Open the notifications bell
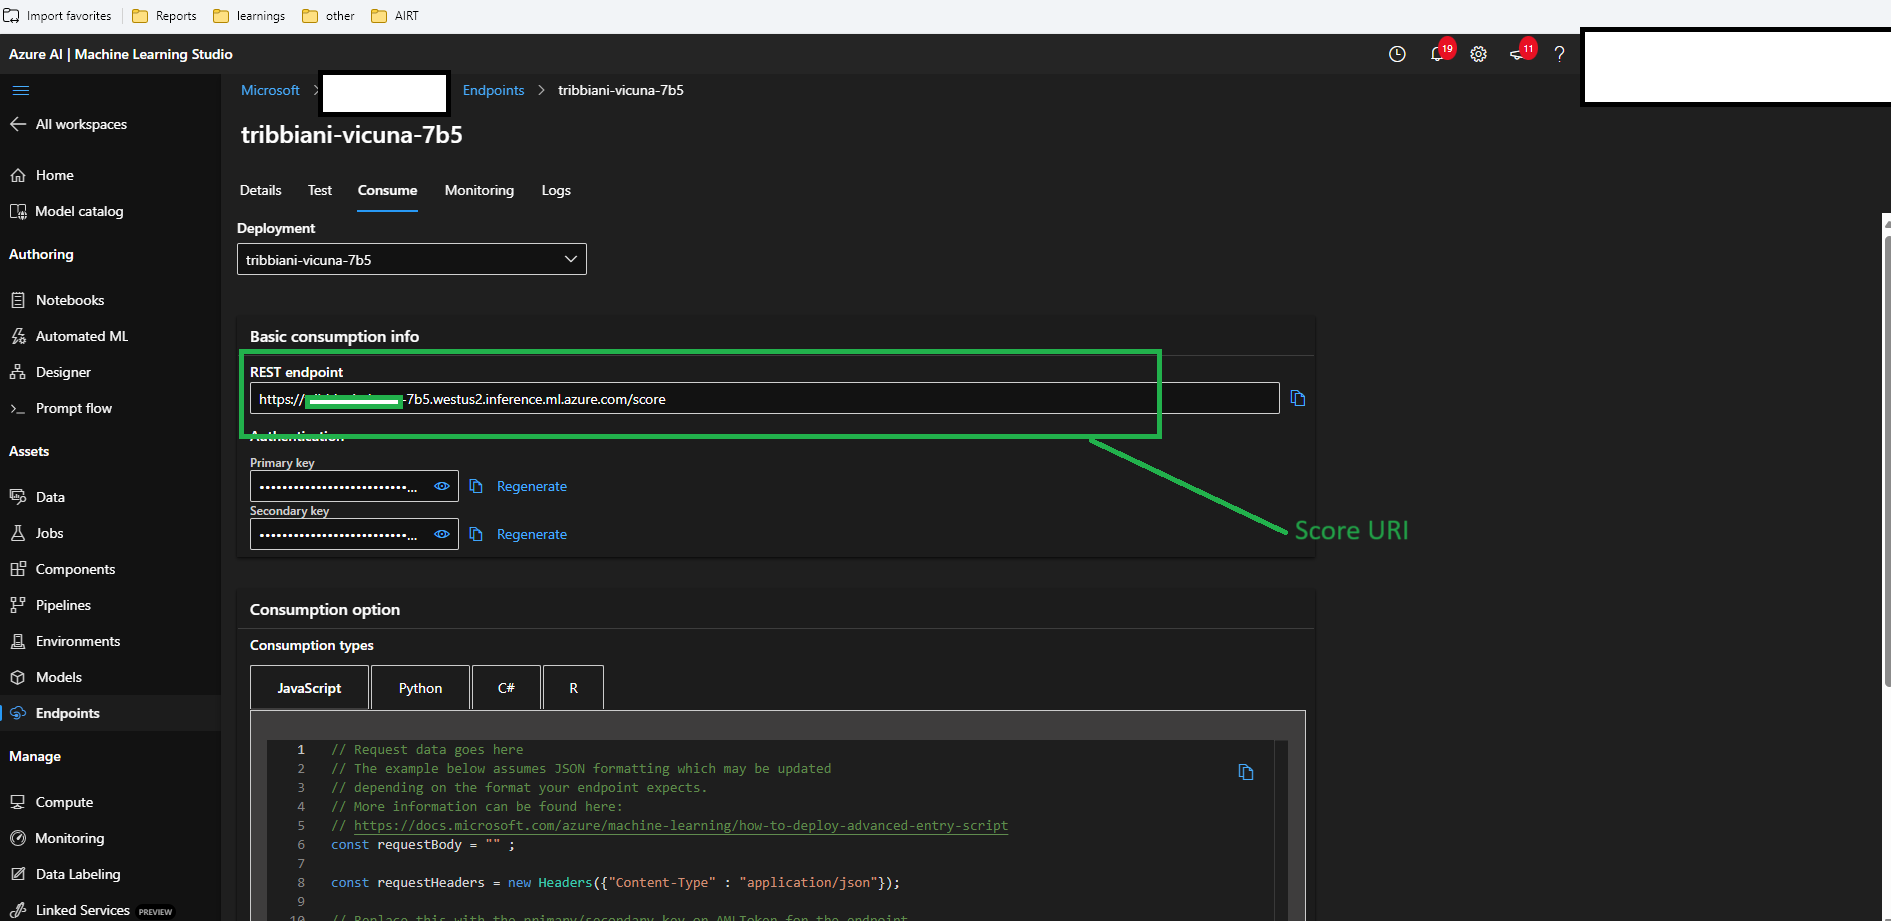This screenshot has width=1891, height=921. [x=1437, y=55]
